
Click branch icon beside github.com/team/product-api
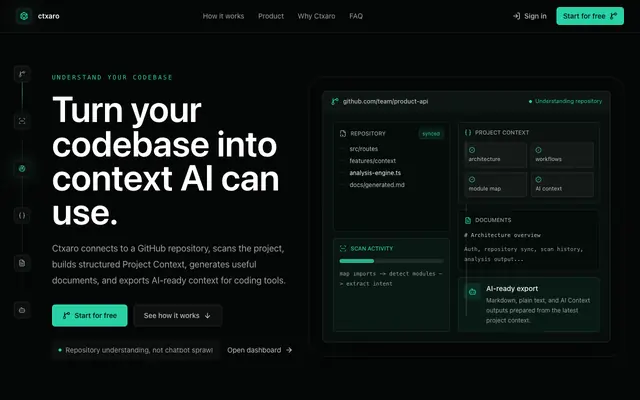click(x=335, y=101)
